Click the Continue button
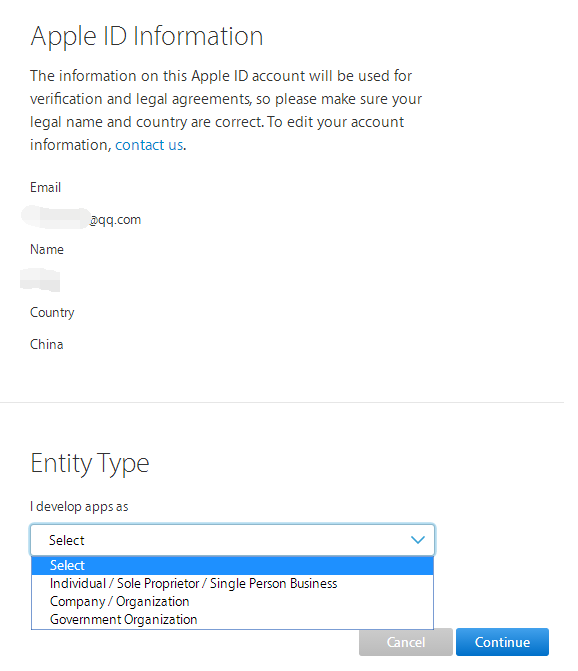The width and height of the screenshot is (578, 671). (502, 642)
